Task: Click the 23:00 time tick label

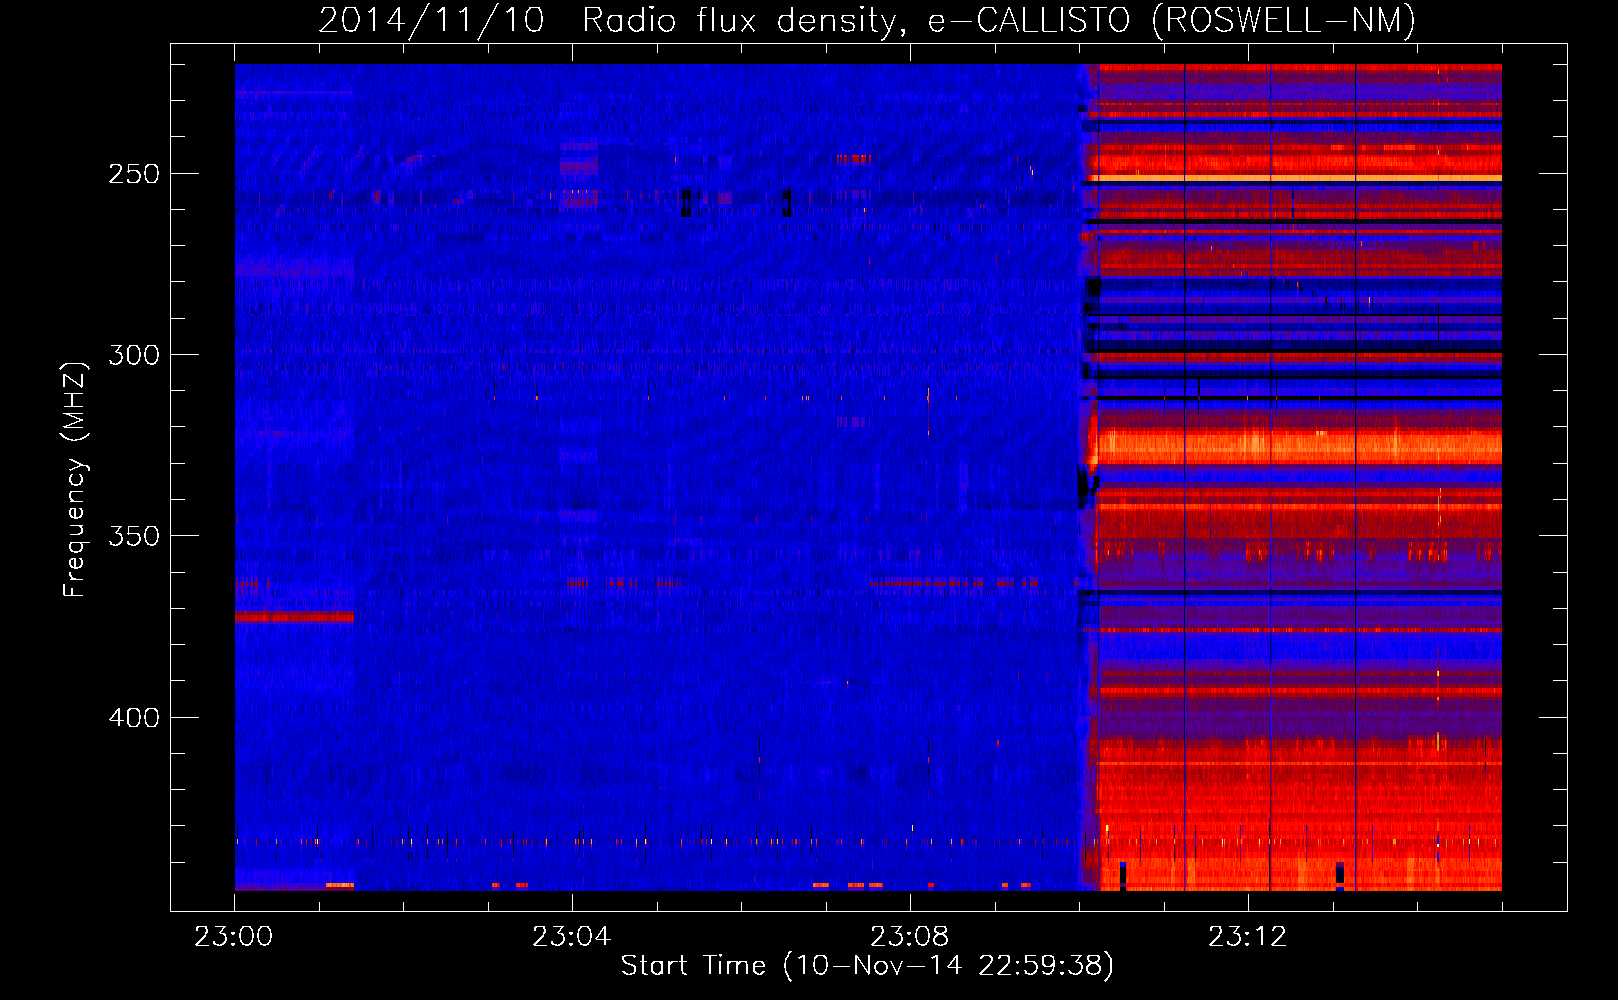Action: 234,937
